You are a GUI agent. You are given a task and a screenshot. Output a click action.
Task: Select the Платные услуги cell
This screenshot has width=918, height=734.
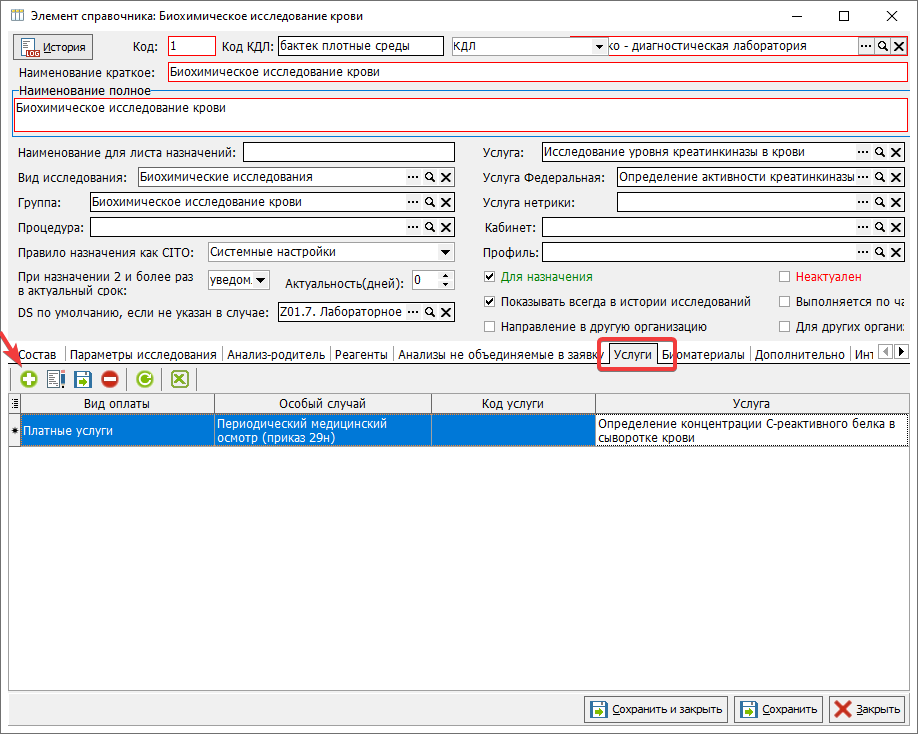click(x=118, y=431)
